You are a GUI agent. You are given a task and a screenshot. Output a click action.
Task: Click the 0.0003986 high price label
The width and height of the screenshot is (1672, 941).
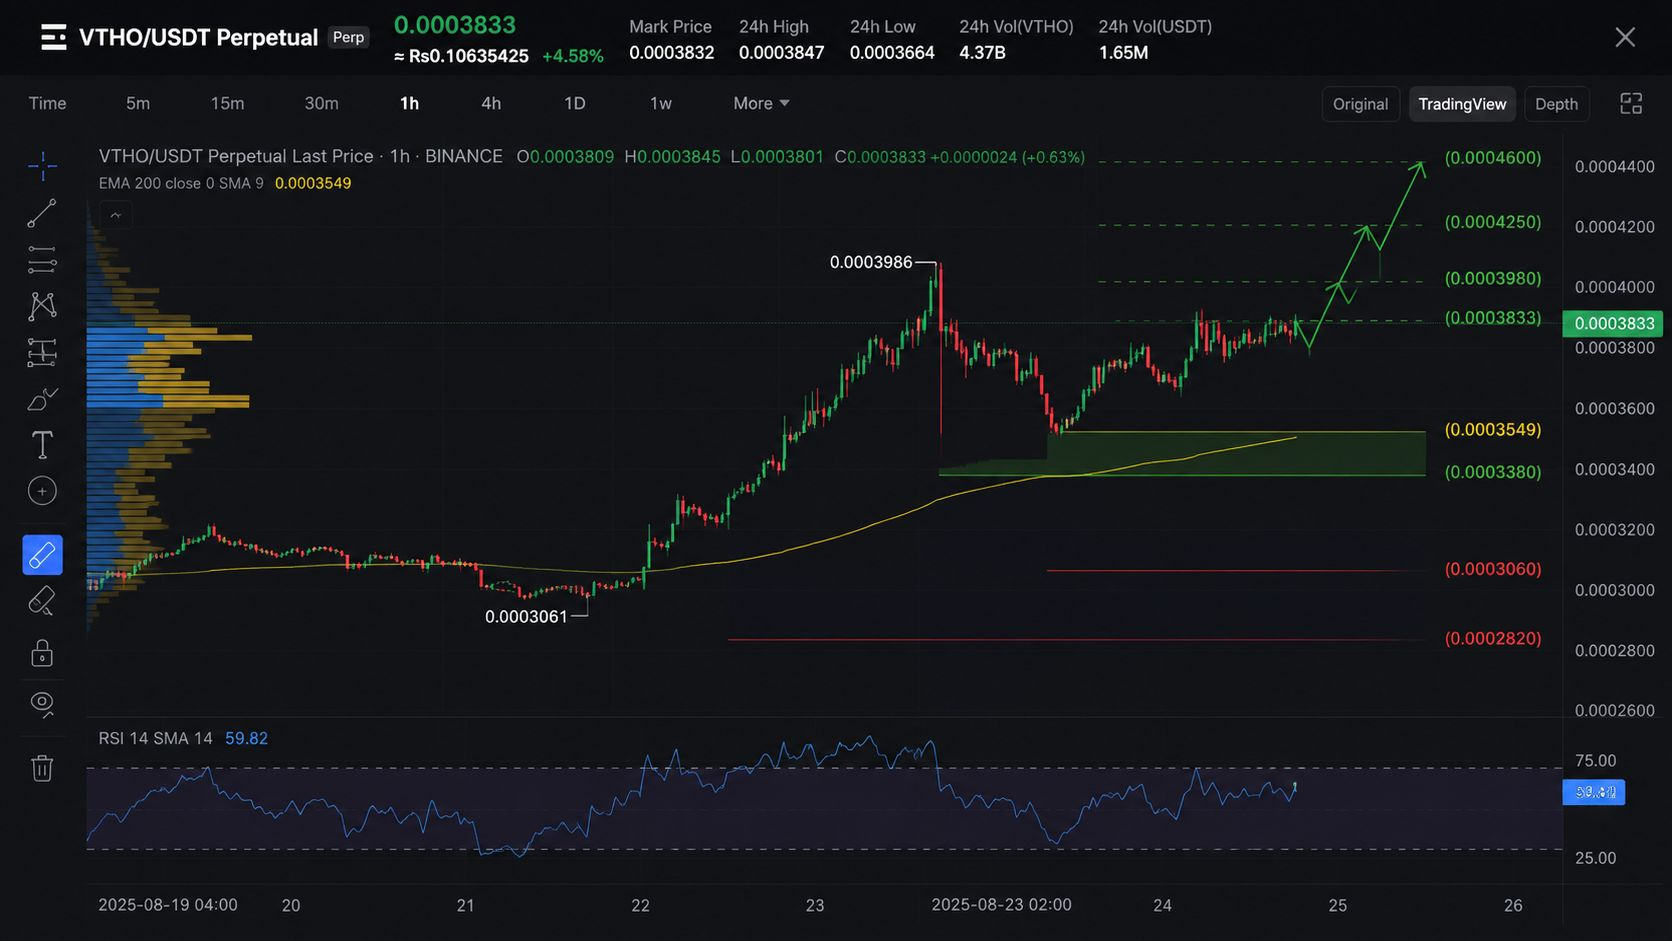click(x=871, y=262)
